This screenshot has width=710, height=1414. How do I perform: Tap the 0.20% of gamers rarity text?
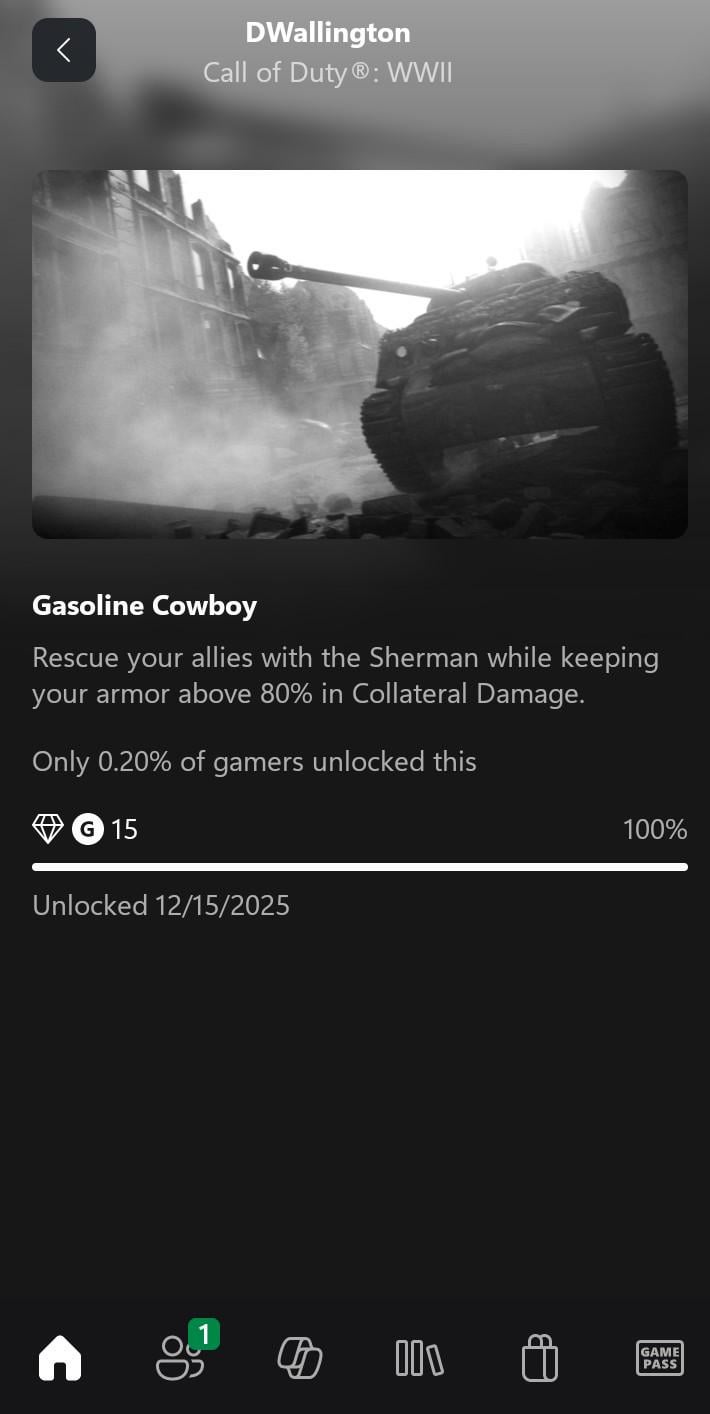tap(254, 762)
